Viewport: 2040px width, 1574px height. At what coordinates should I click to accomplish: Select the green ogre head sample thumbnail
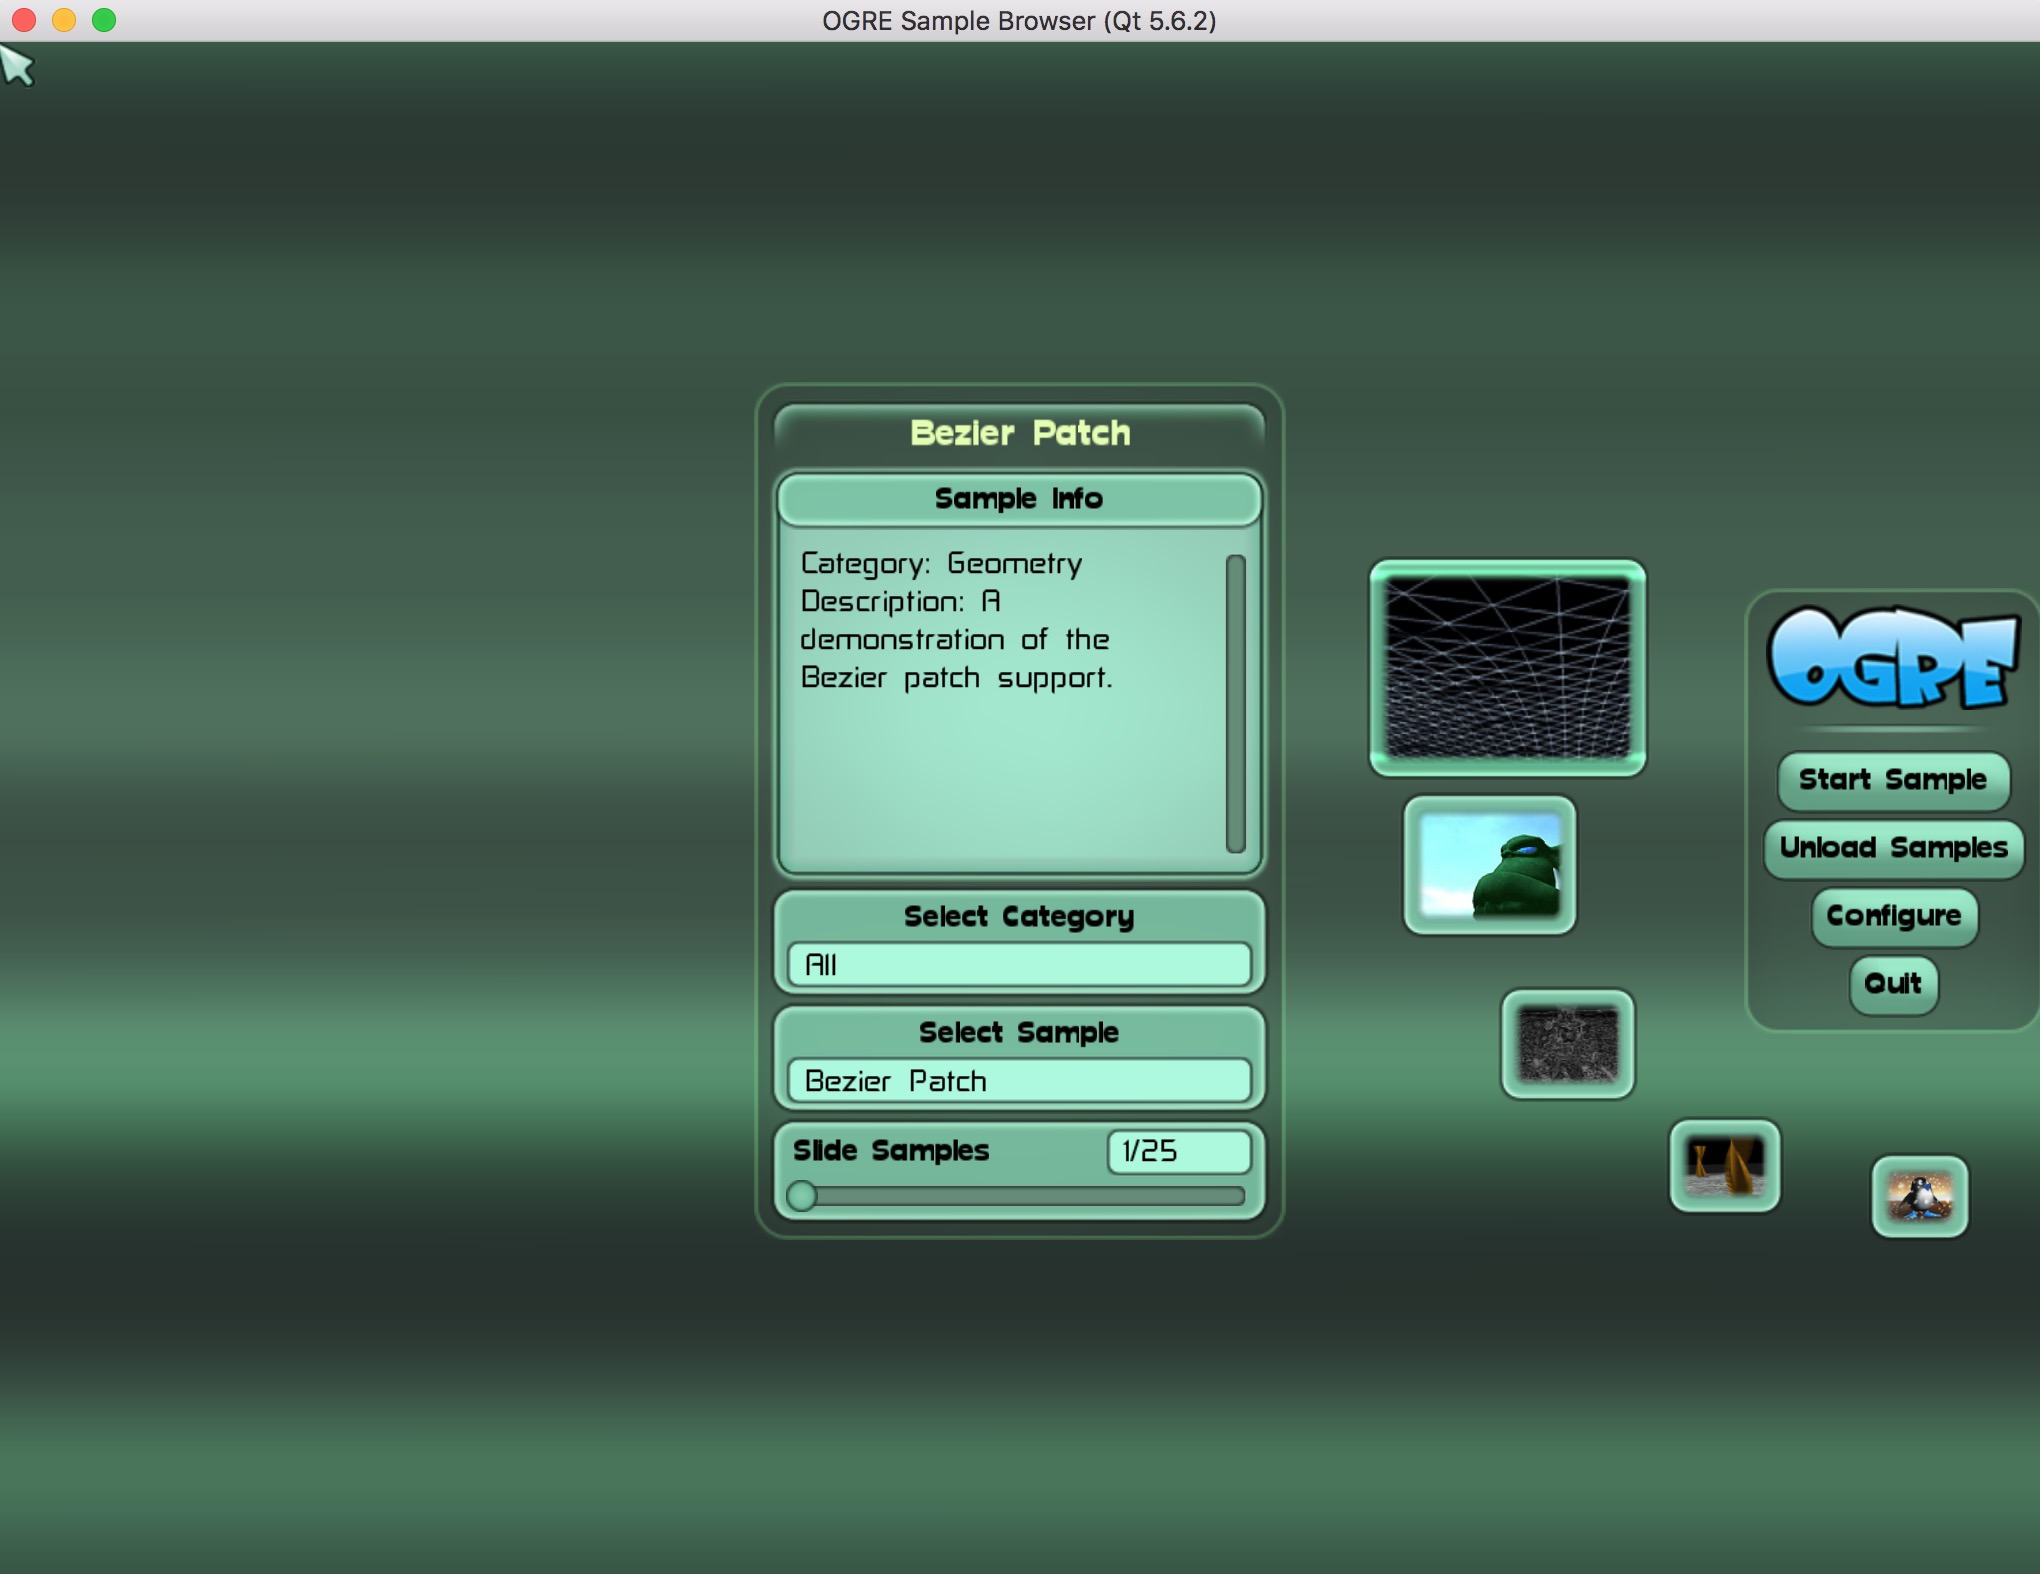point(1490,865)
